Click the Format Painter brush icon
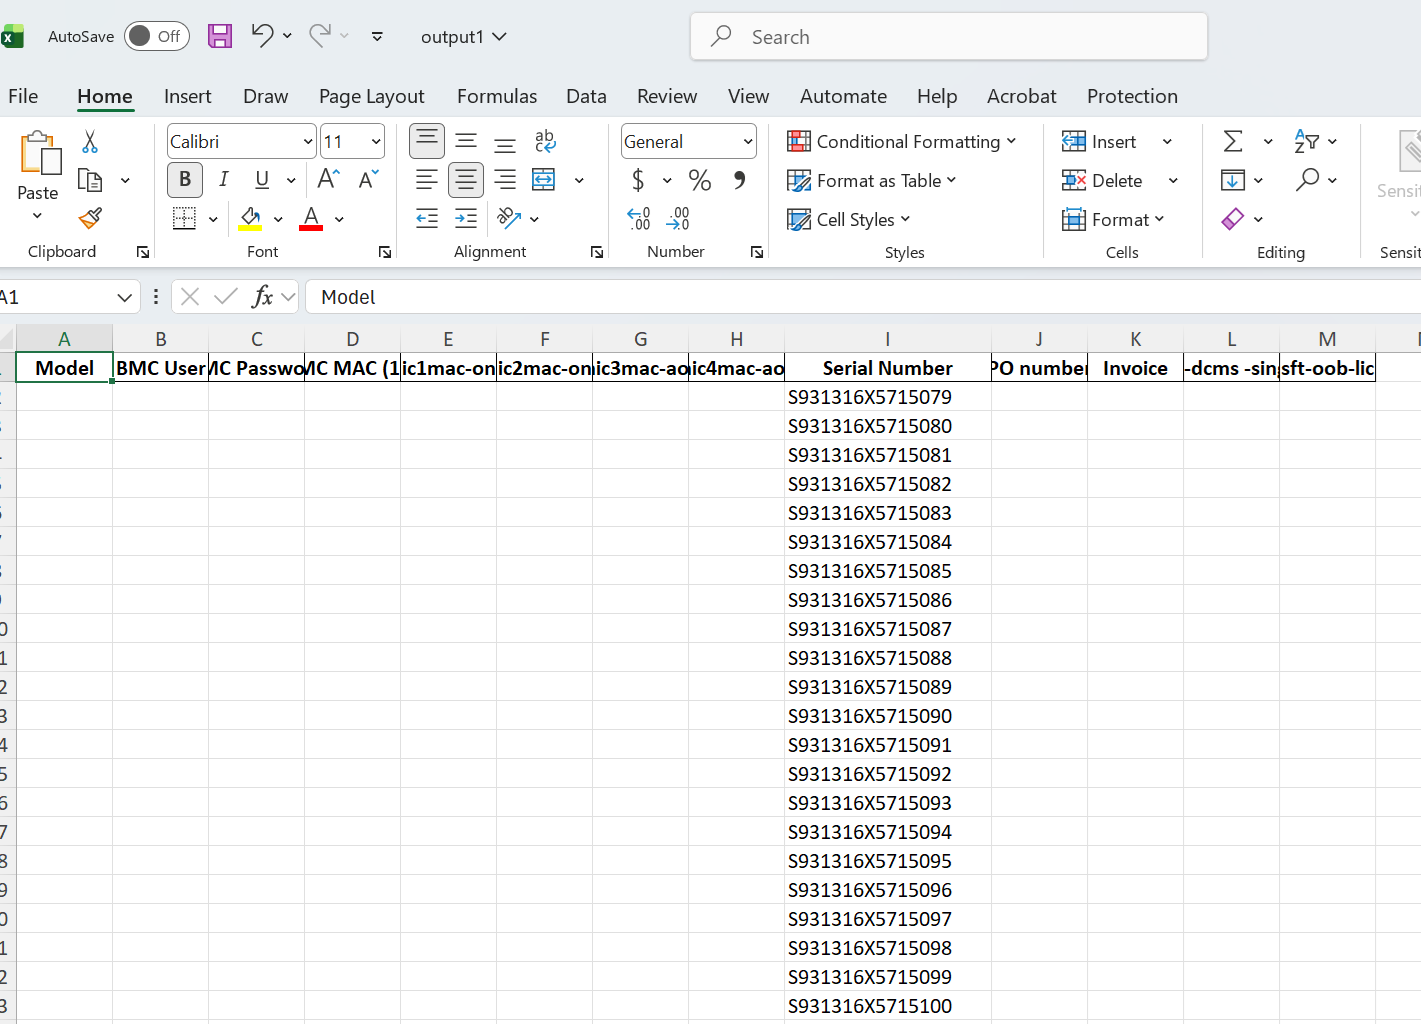 [90, 218]
